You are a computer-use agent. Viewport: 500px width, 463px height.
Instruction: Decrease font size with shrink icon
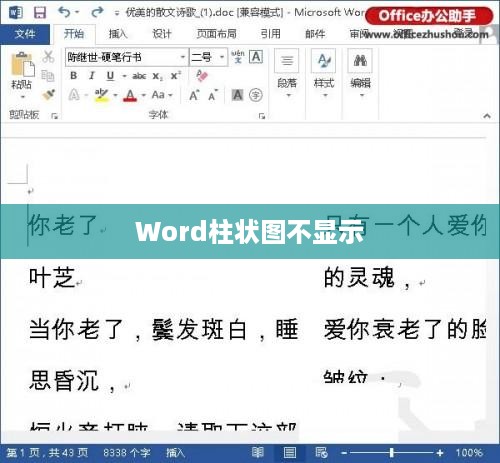tap(213, 96)
